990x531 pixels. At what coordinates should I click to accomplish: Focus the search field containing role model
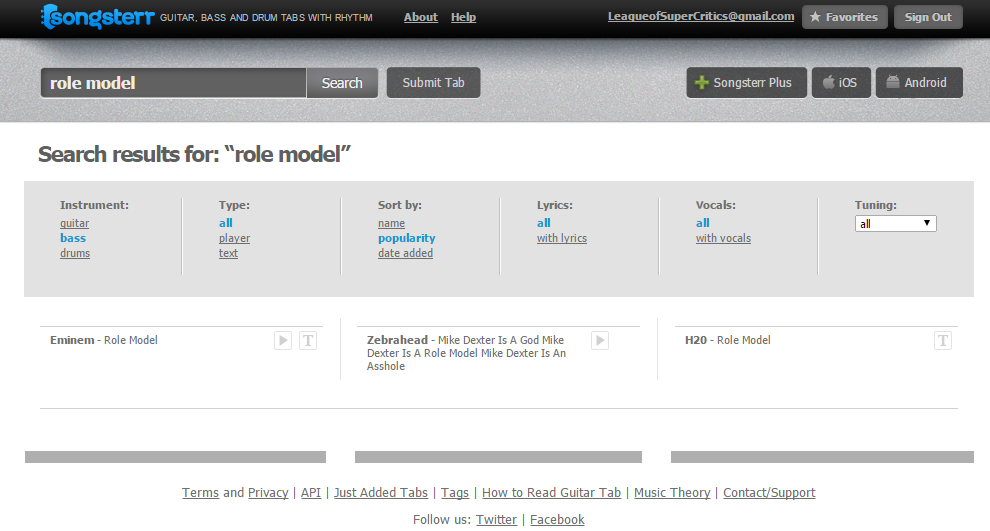[x=174, y=83]
